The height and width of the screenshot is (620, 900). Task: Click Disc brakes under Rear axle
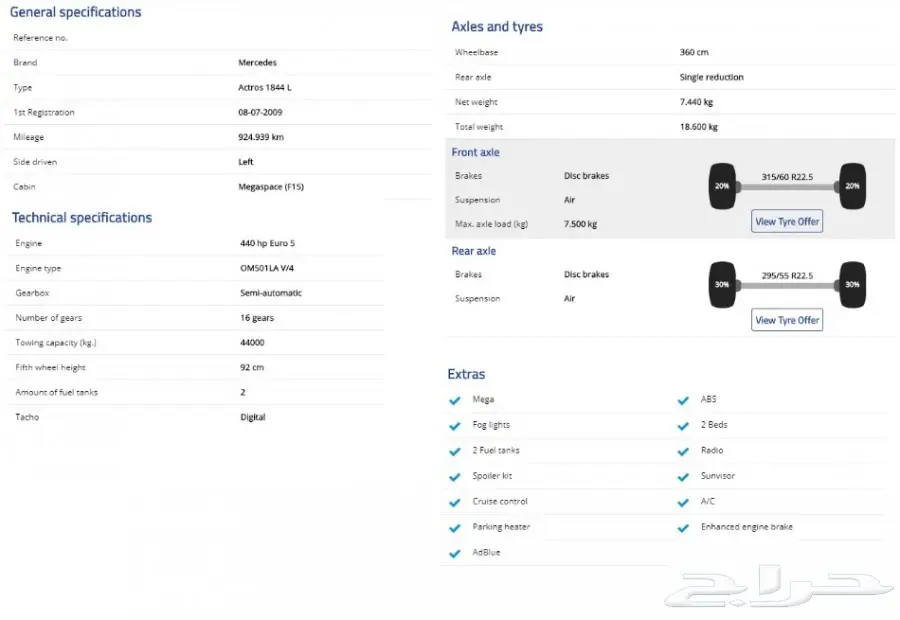[x=586, y=274]
